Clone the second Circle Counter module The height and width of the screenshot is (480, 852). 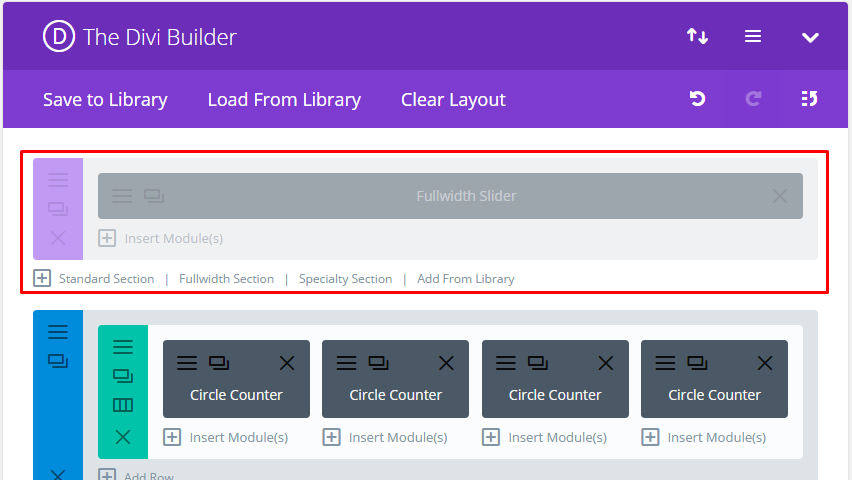[378, 363]
